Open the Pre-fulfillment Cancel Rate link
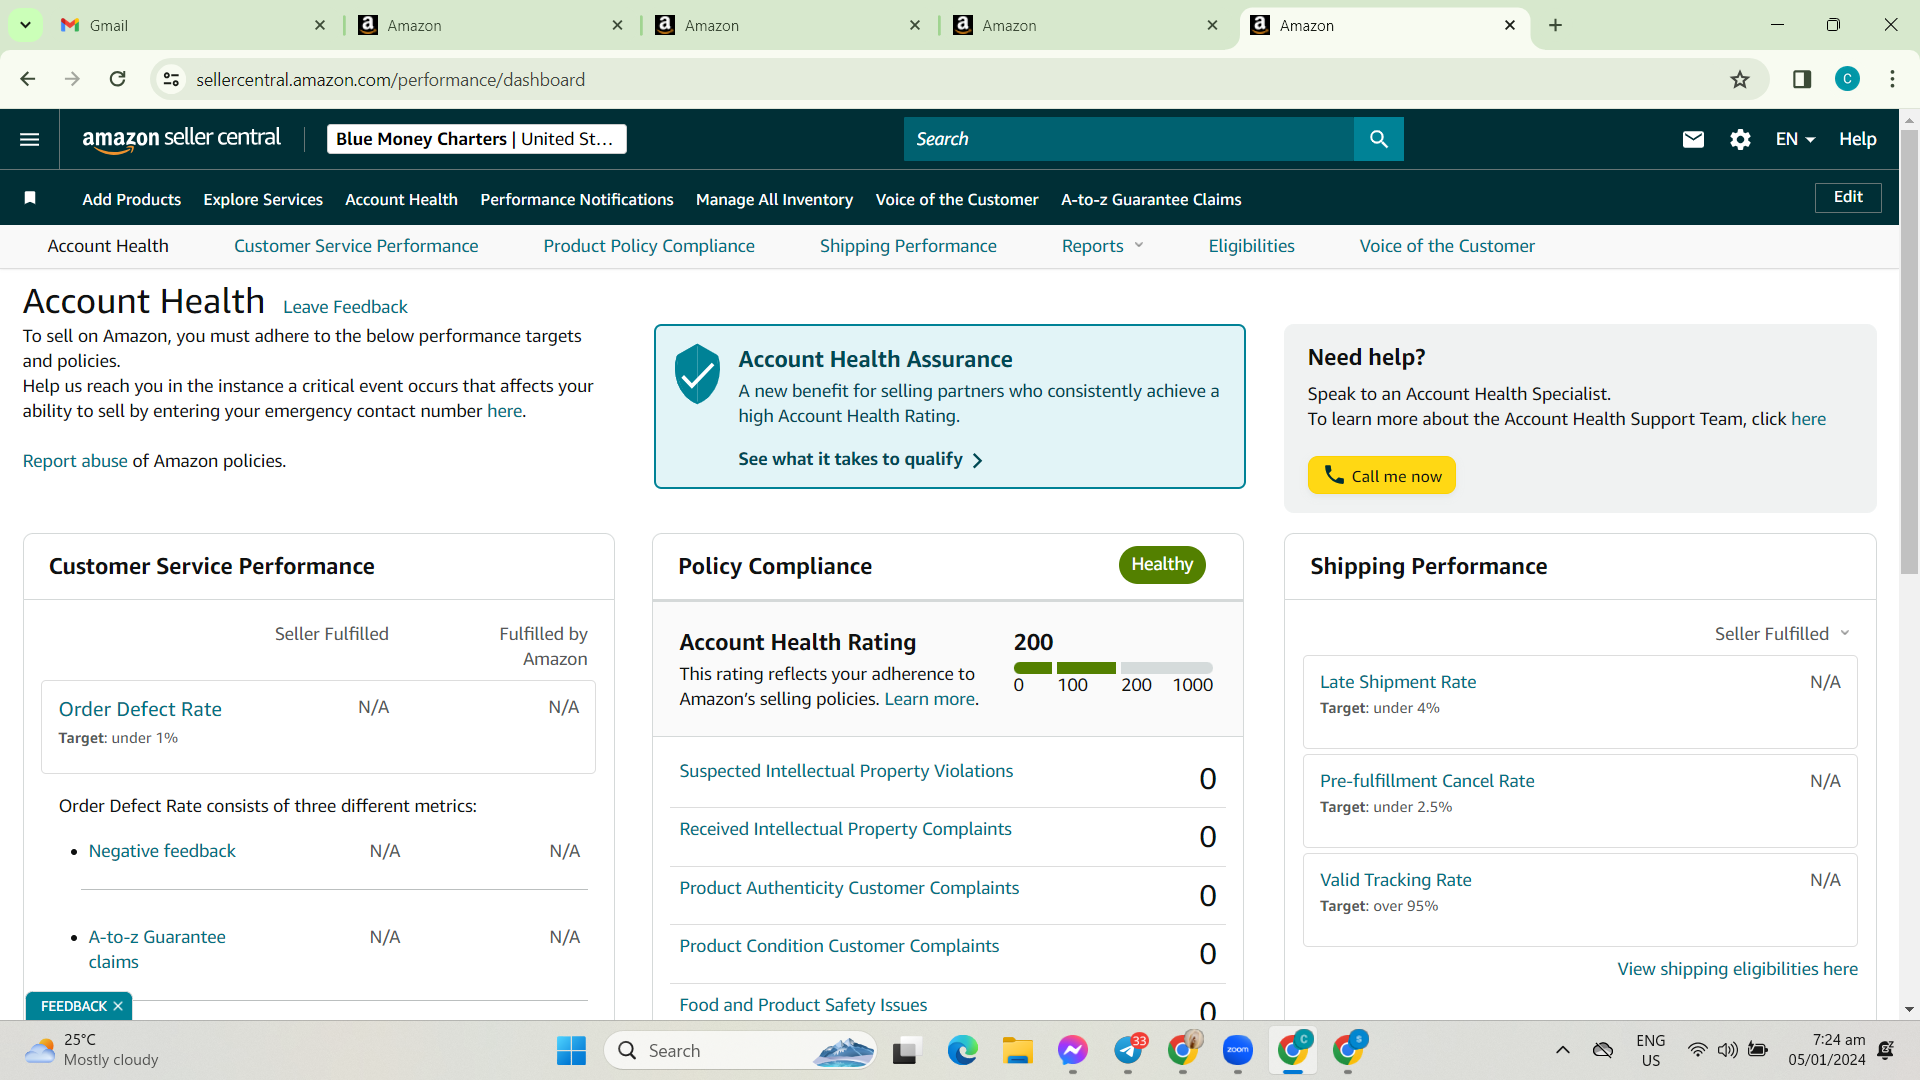 click(1427, 781)
